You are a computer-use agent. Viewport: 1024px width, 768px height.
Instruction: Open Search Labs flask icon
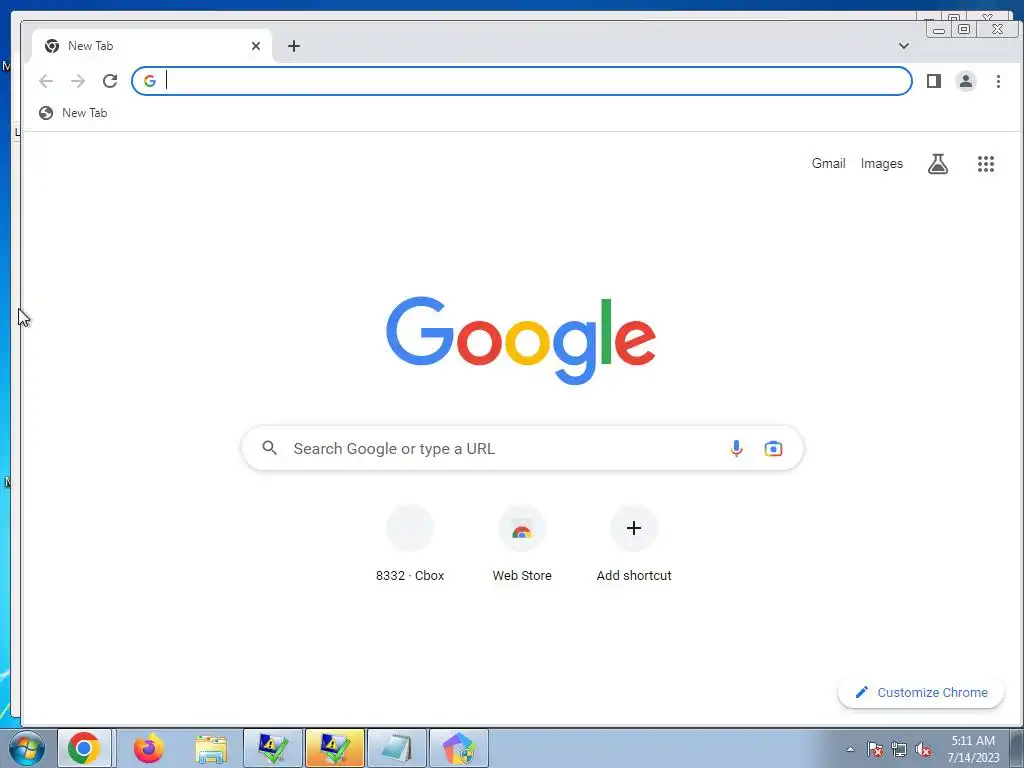click(x=938, y=164)
